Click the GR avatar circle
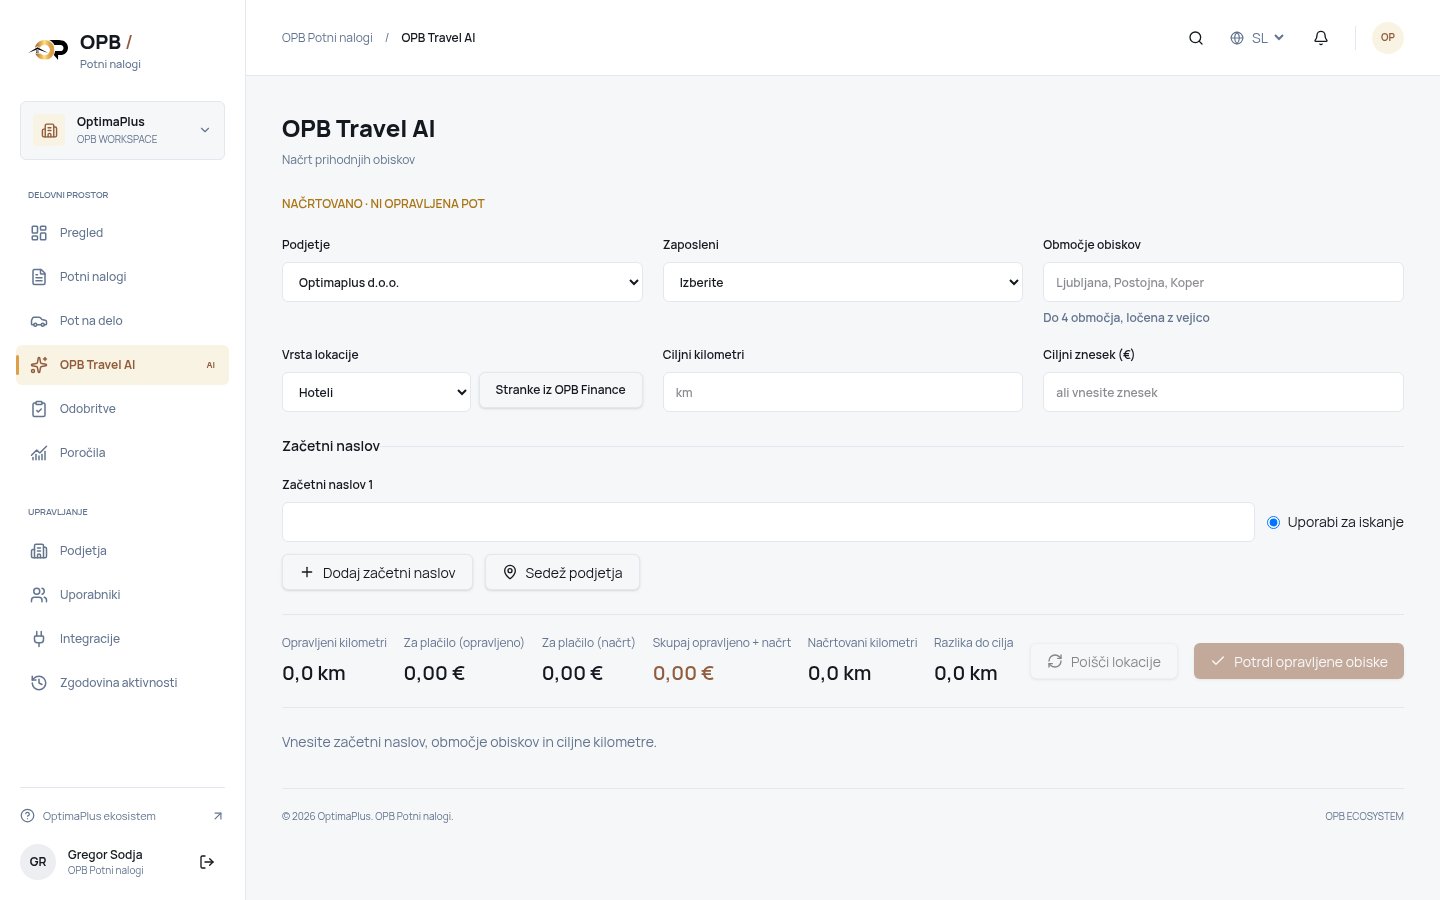Screen dimensions: 1440x900 click(x=38, y=862)
